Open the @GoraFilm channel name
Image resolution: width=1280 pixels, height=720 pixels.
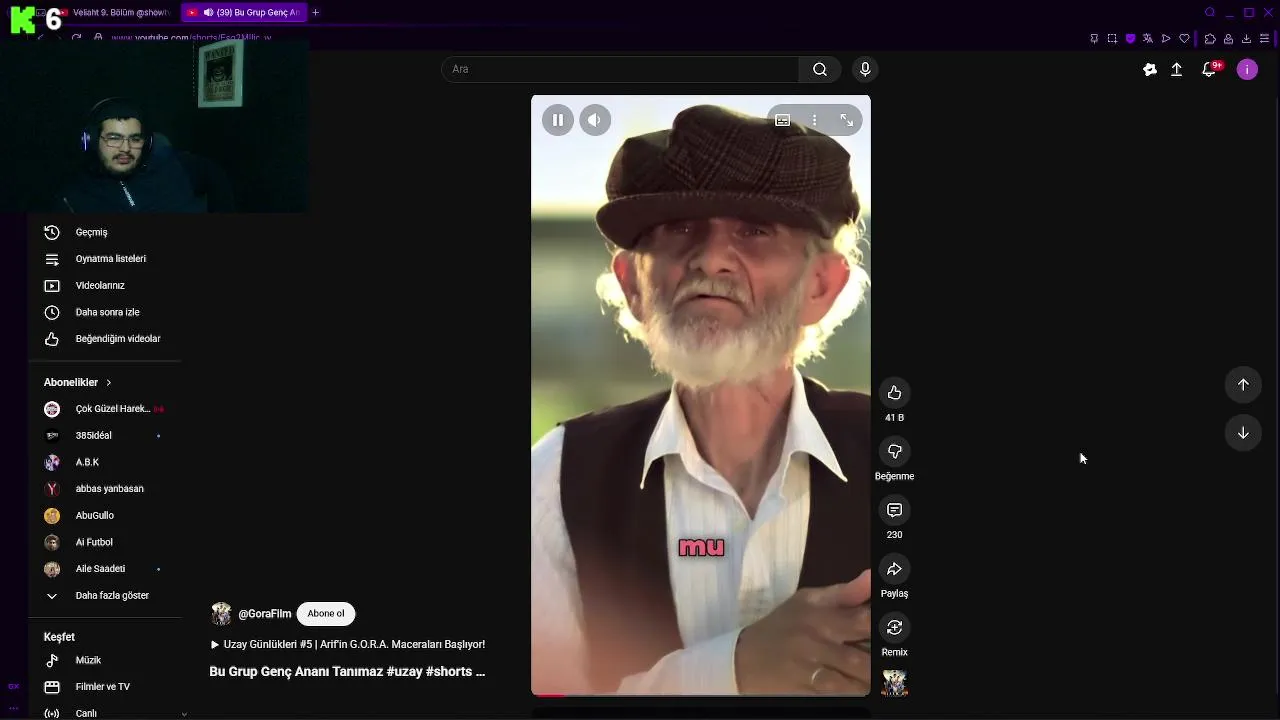tap(265, 614)
